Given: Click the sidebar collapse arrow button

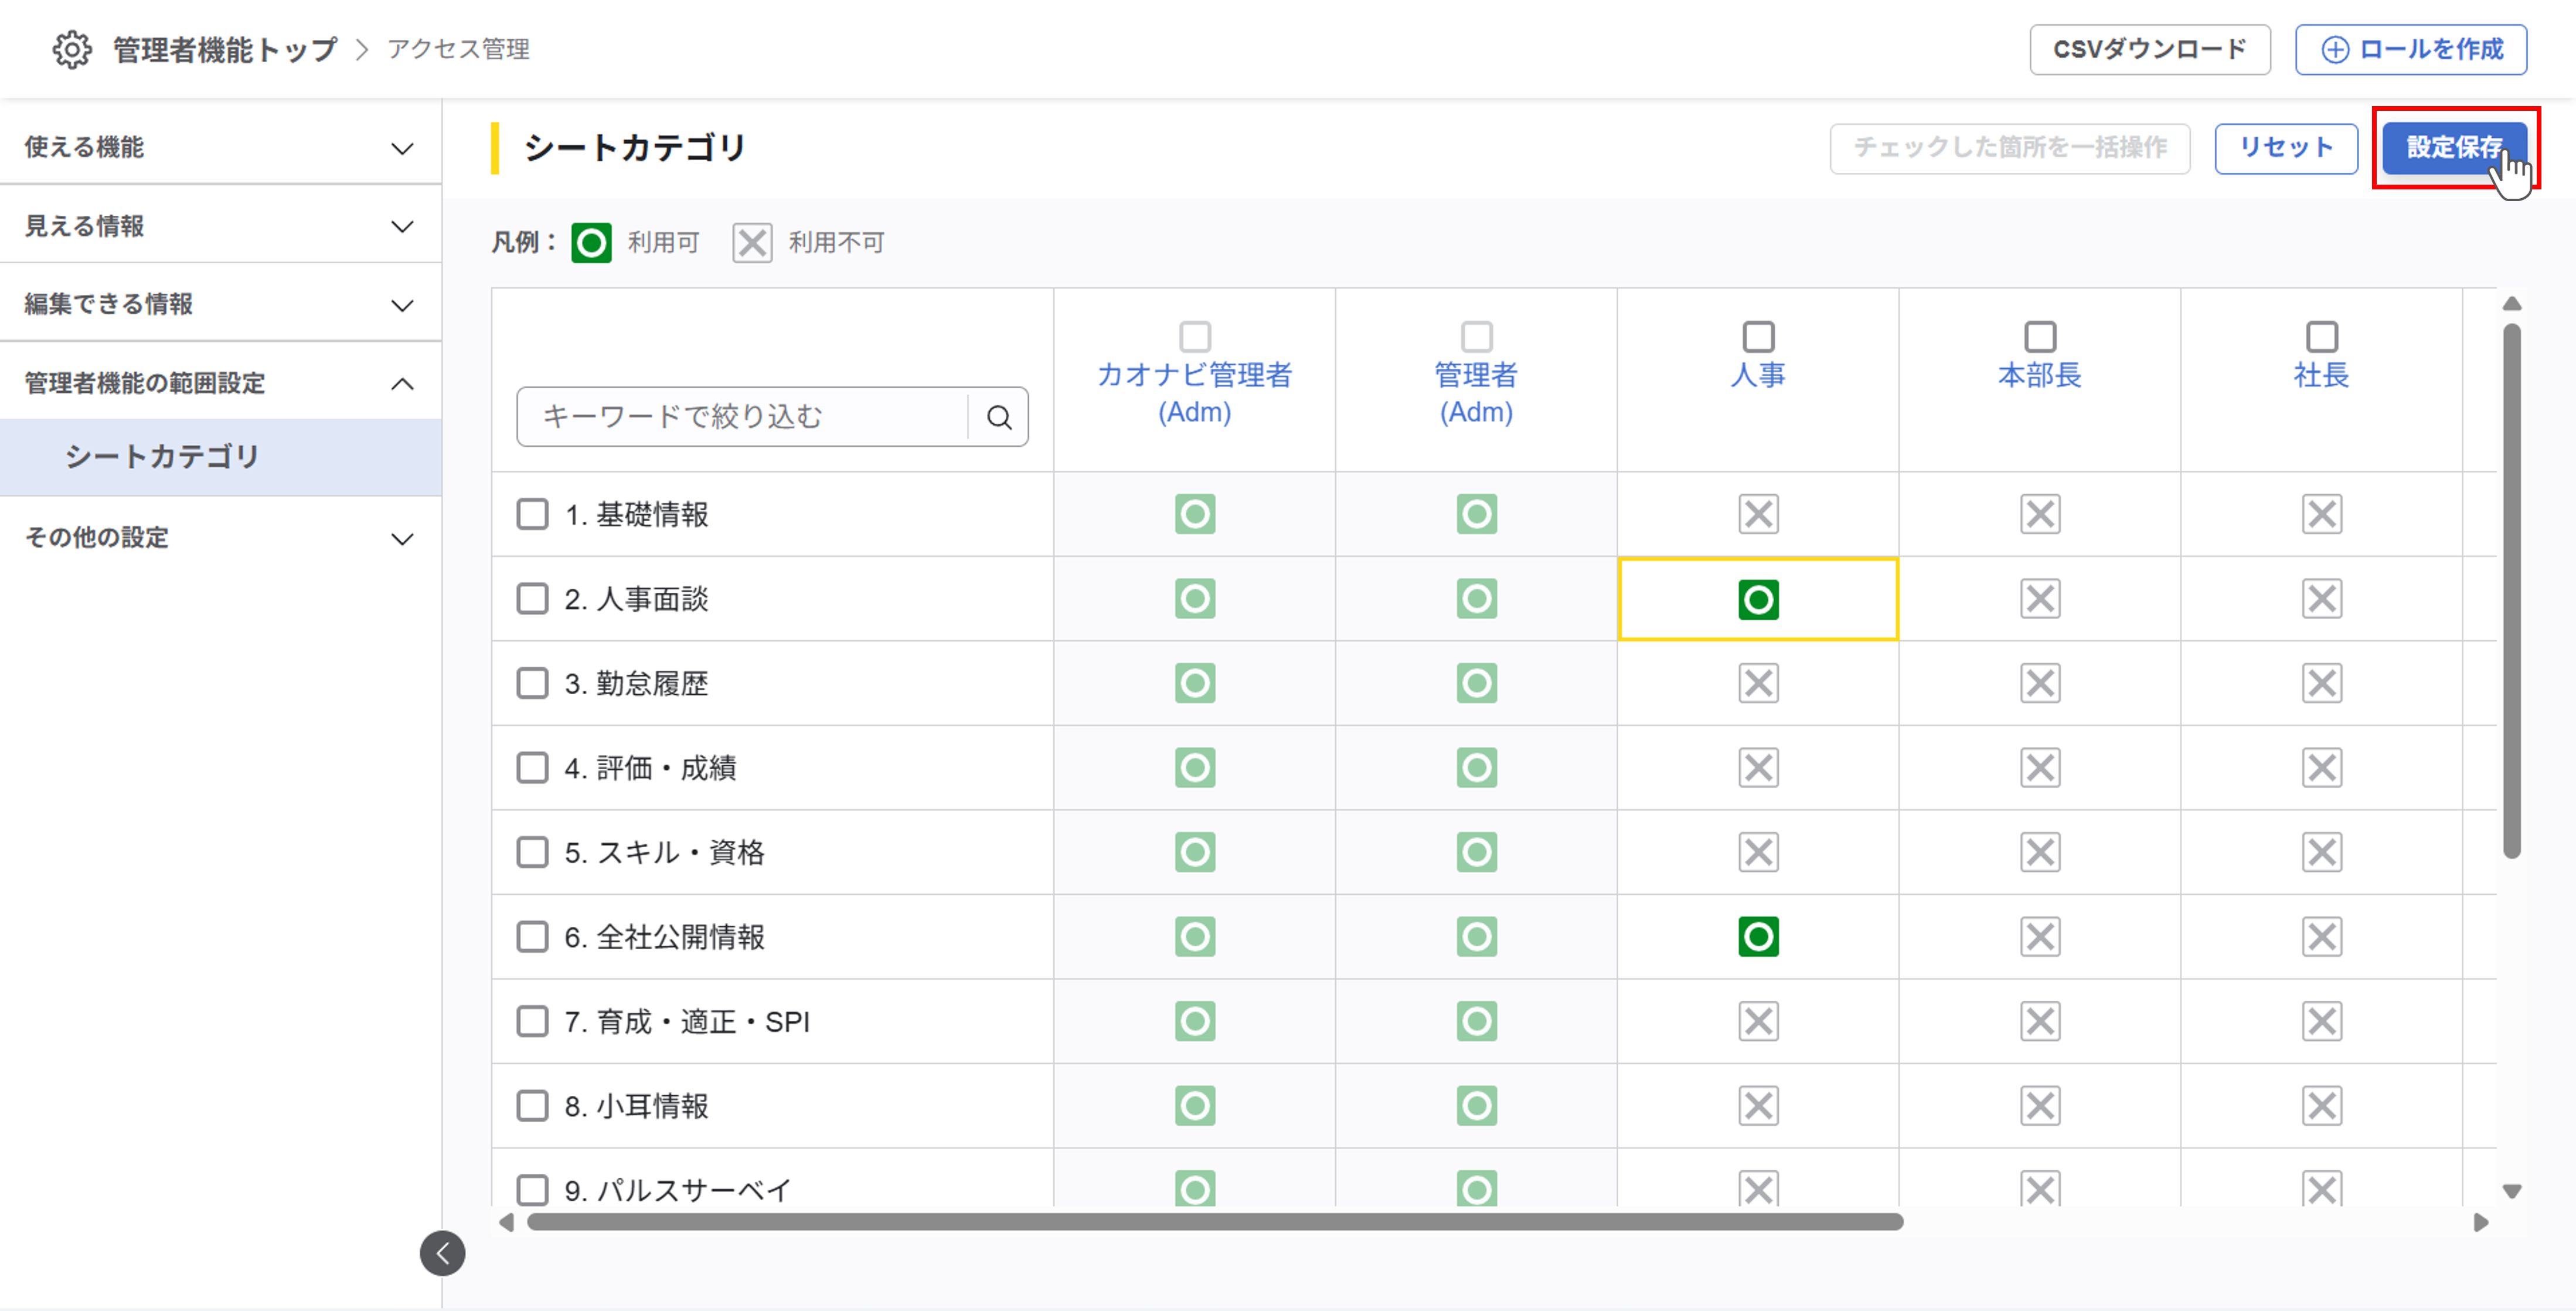Looking at the screenshot, I should click(442, 1253).
